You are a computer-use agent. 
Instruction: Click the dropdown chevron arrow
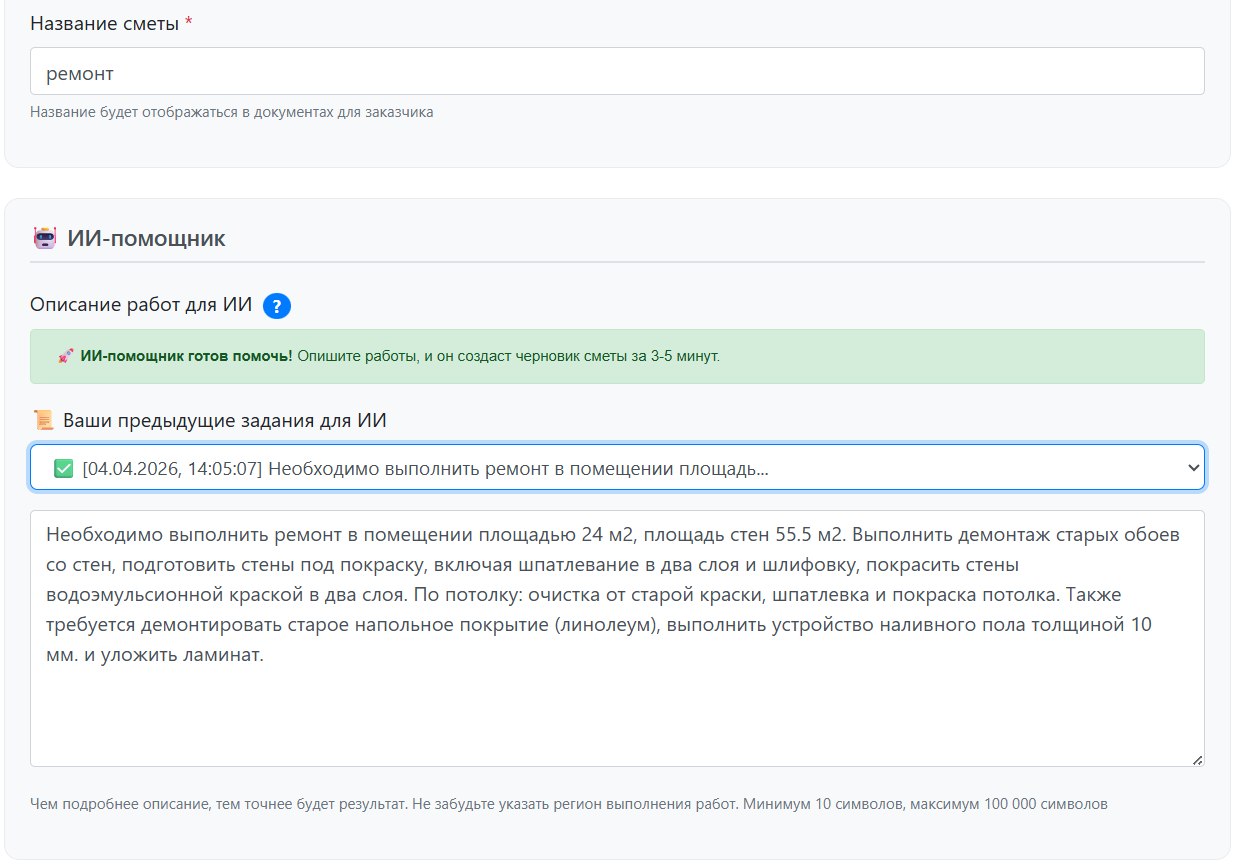1191,468
